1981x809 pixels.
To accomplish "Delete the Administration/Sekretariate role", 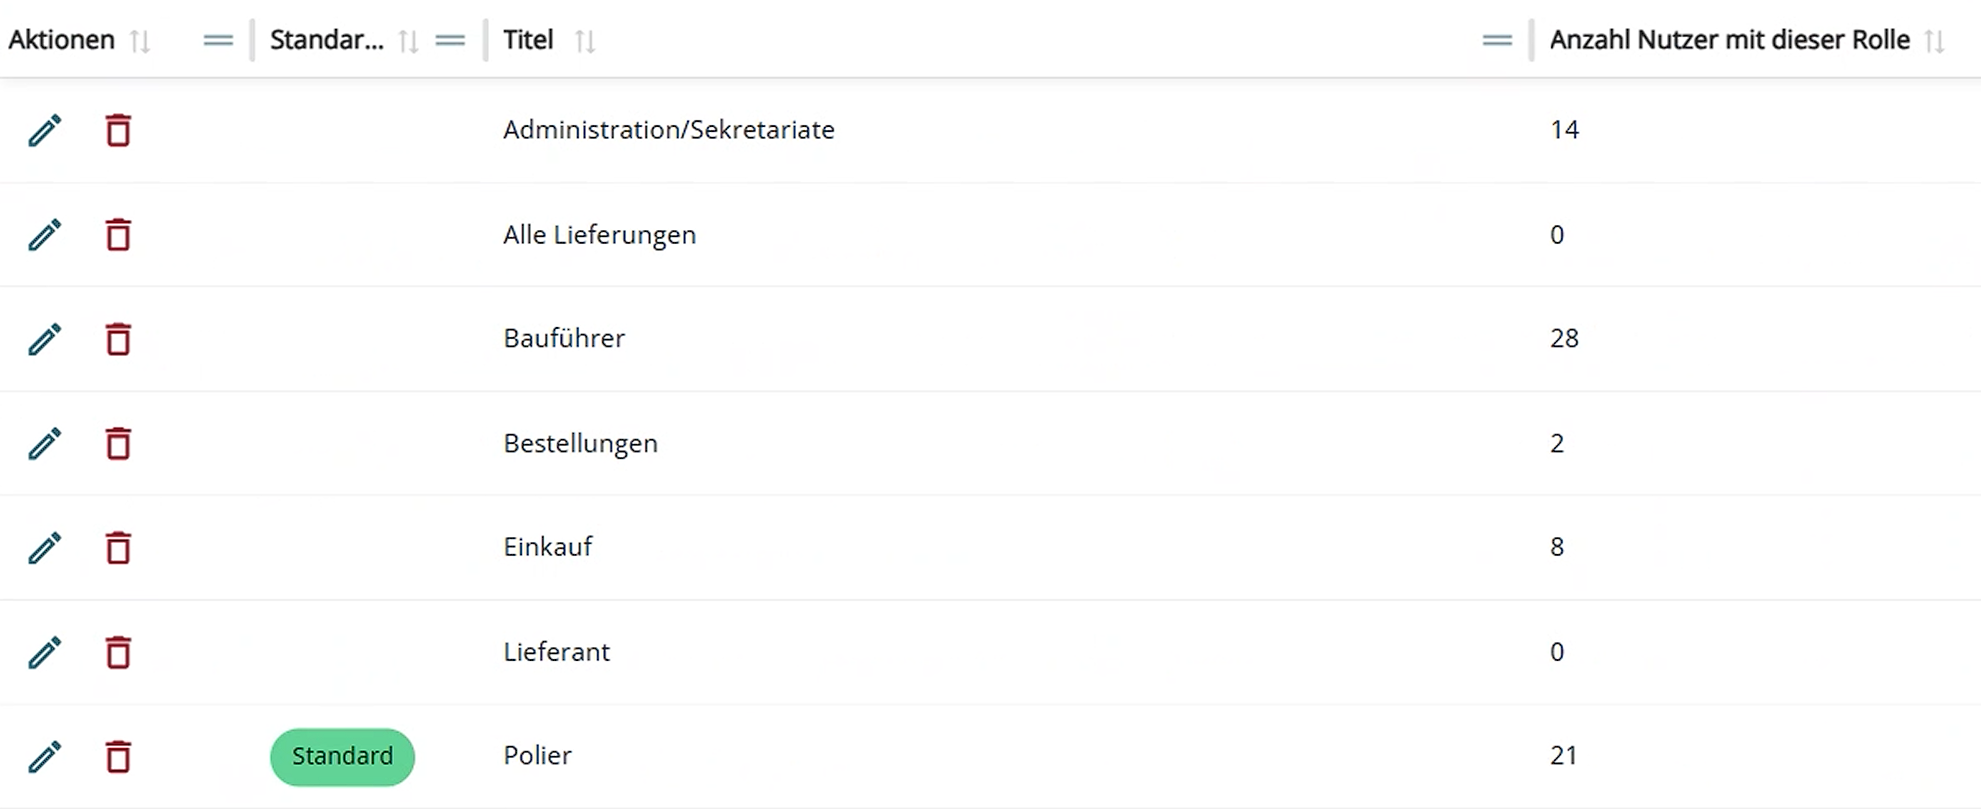I will tap(118, 131).
